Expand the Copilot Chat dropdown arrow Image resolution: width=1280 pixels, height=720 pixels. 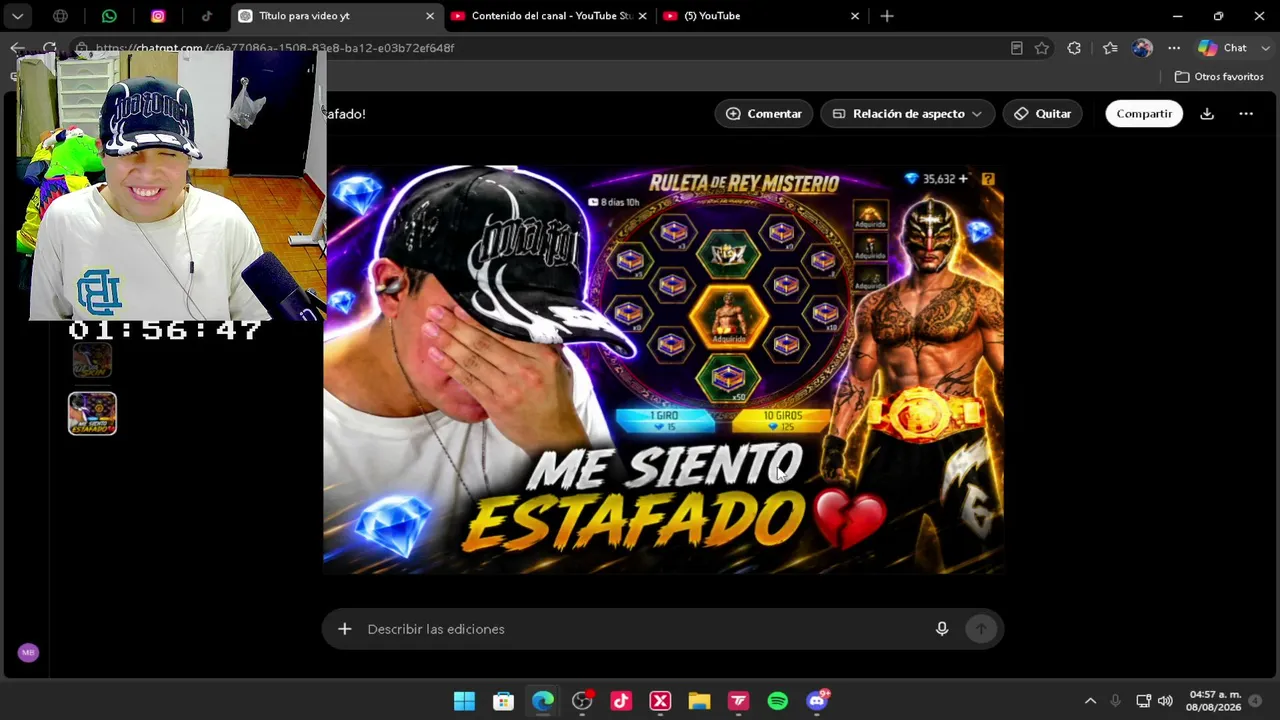click(x=1265, y=48)
